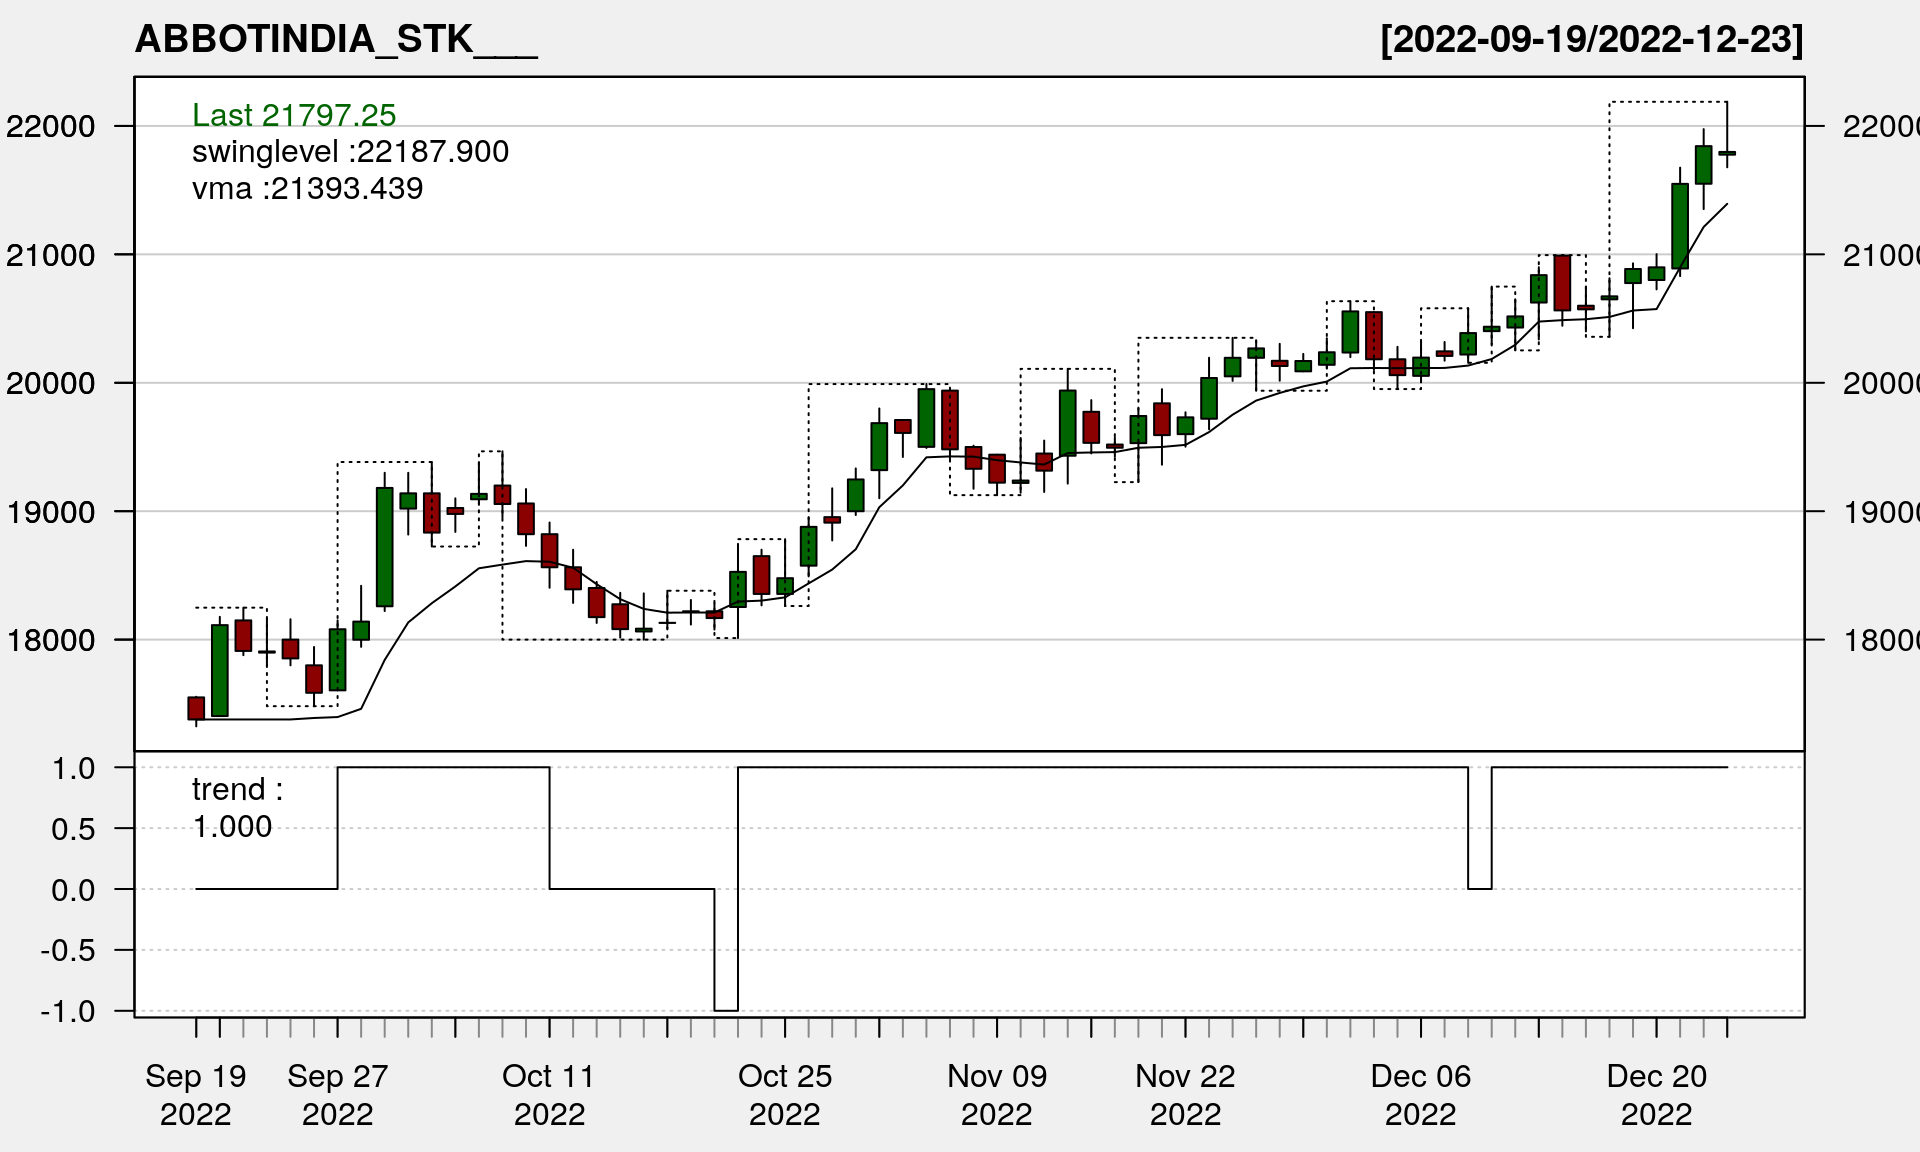1920x1152 pixels.
Task: Click the trend line dip to -1.0
Action: [726, 1010]
